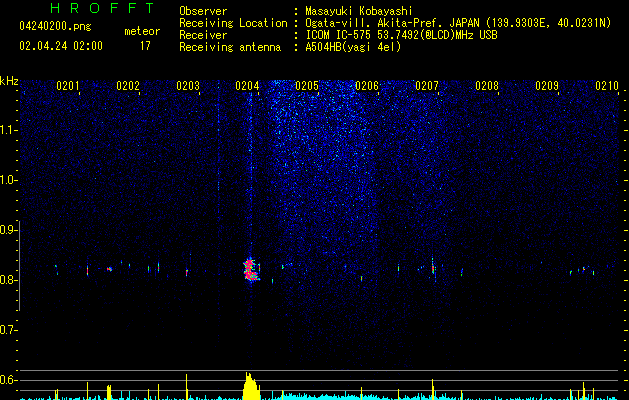
Task: Click the HROFFT title text
Action: pyautogui.click(x=103, y=8)
